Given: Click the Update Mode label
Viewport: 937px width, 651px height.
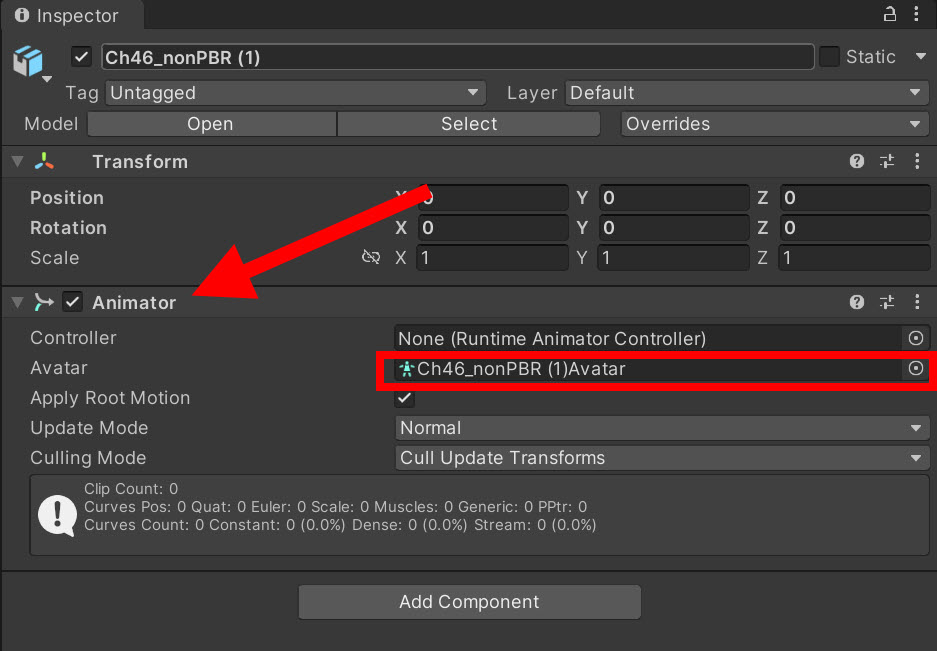Looking at the screenshot, I should click(x=89, y=428).
